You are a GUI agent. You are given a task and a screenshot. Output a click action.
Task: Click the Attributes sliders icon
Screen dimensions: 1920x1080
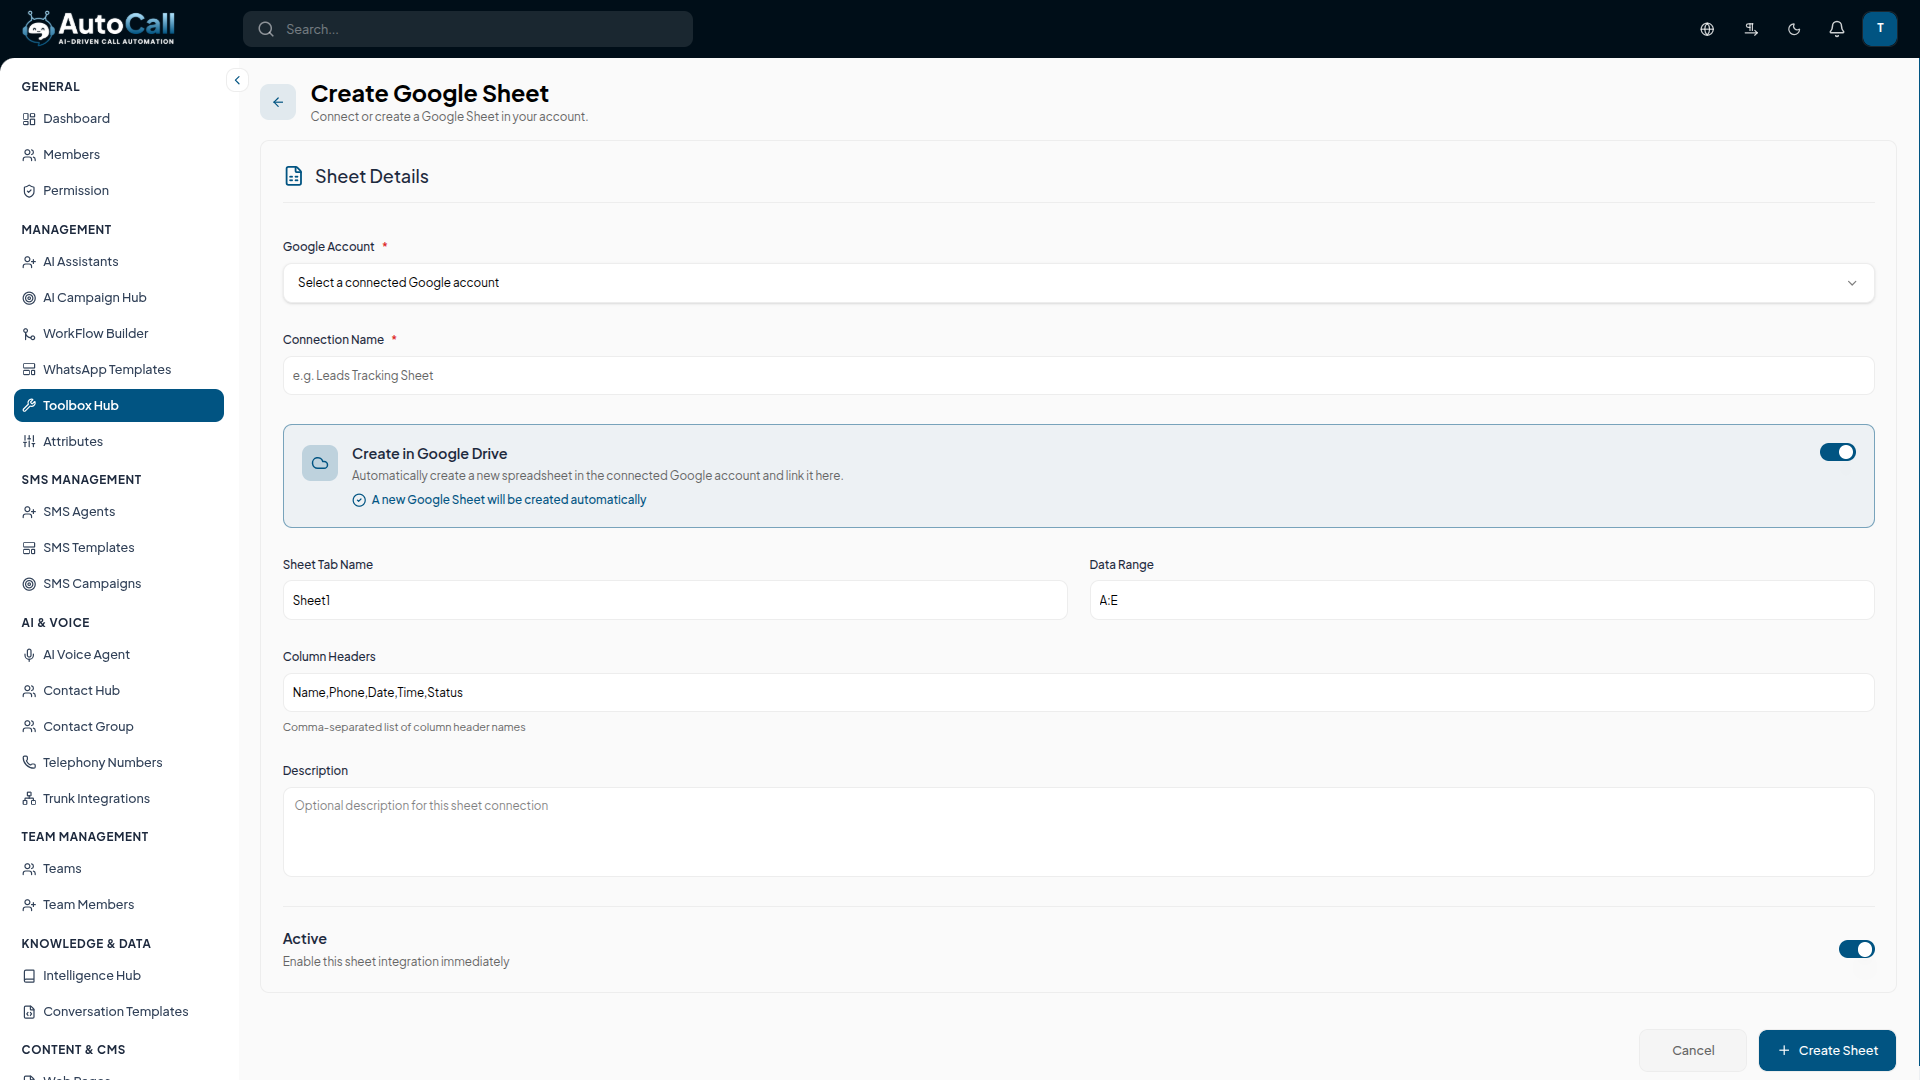click(x=29, y=442)
